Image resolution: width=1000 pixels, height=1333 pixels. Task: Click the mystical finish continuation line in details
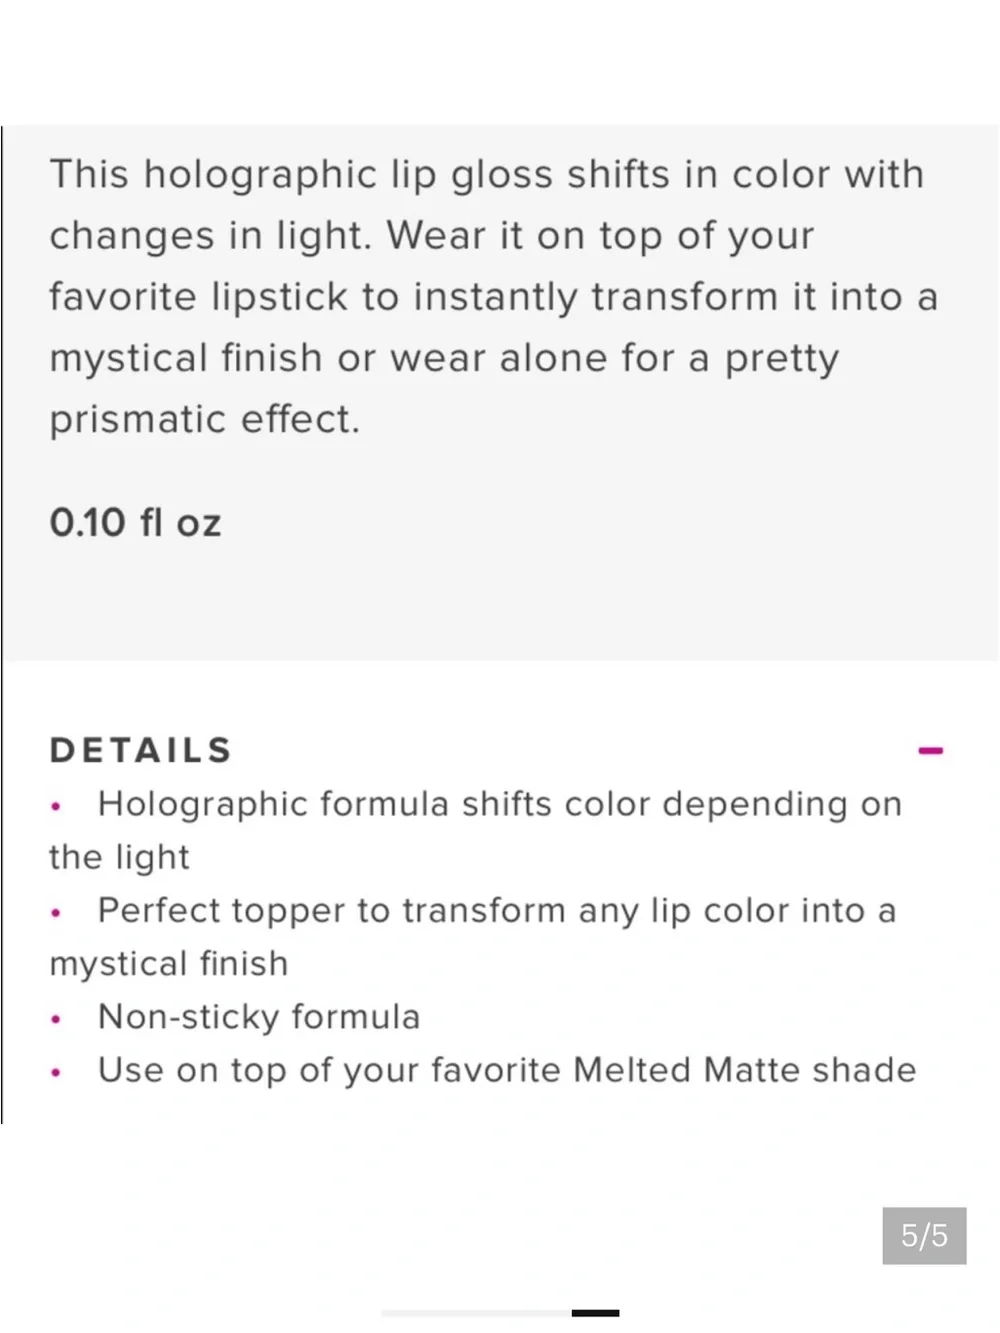(x=169, y=964)
